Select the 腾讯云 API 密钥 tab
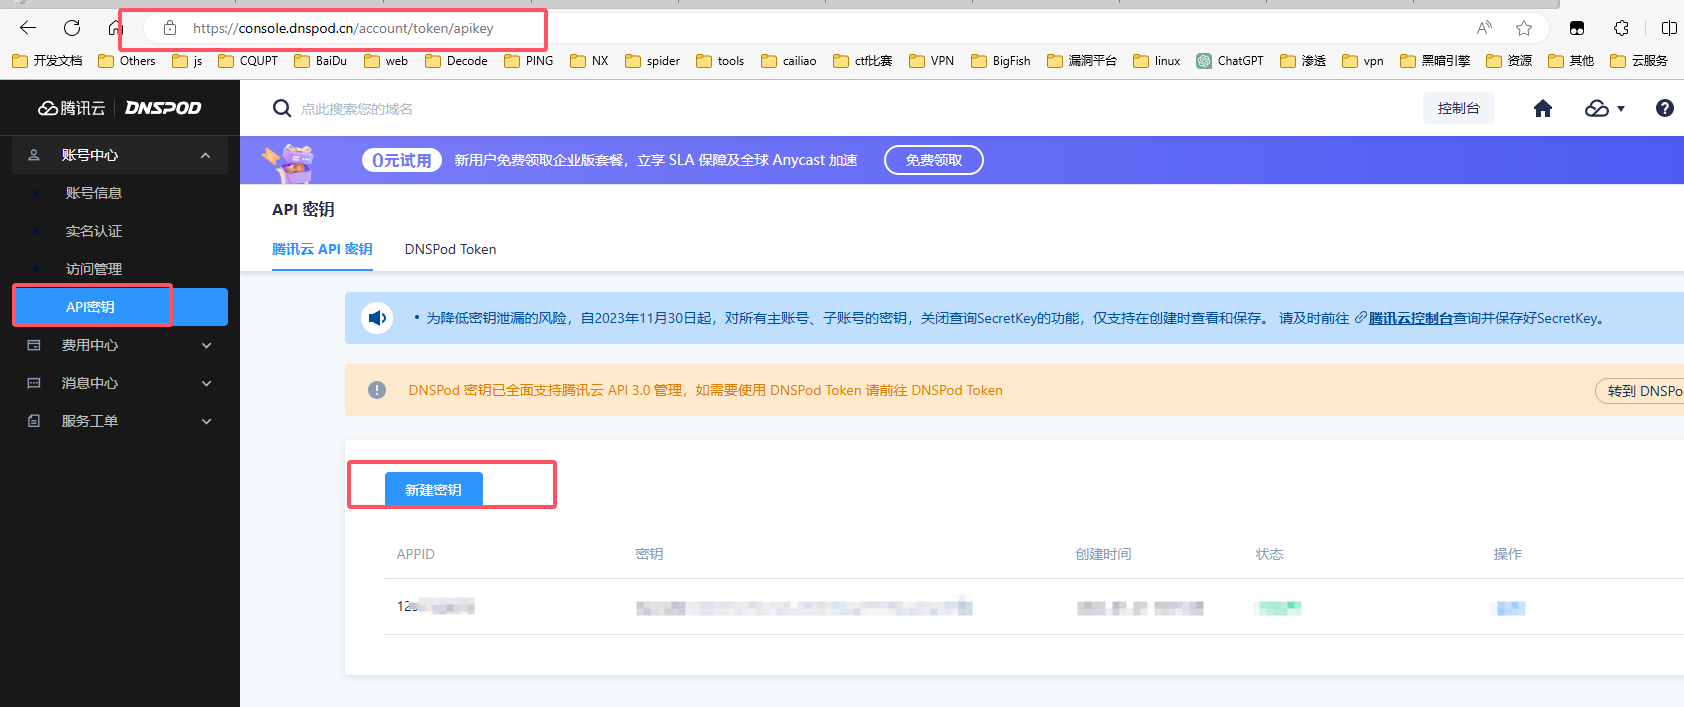 point(322,249)
